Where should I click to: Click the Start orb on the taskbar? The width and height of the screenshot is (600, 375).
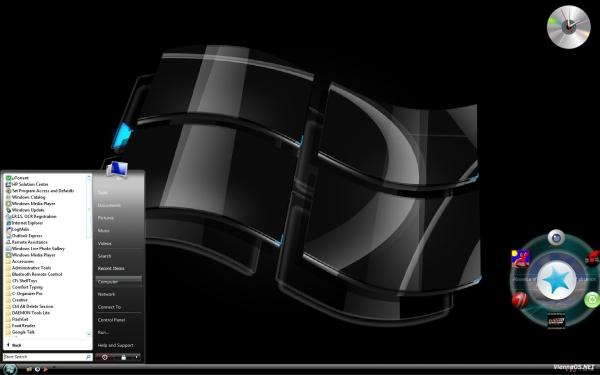click(10, 369)
